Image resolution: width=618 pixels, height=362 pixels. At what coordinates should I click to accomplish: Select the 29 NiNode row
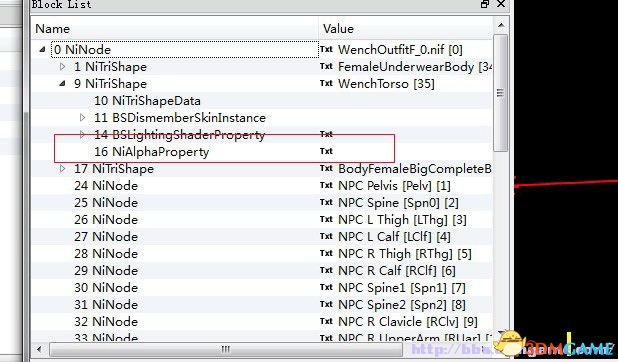(x=106, y=271)
